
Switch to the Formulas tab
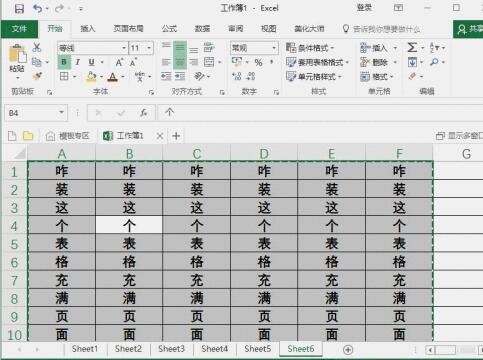[x=169, y=29]
